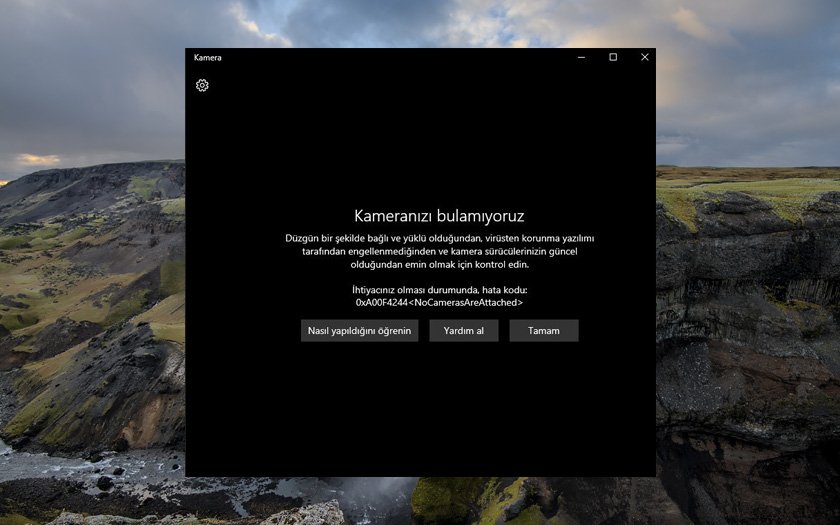The image size is (840, 525).
Task: Click the error code 0xA00F4244<NoCamerasAreAttached>
Action: (x=439, y=302)
